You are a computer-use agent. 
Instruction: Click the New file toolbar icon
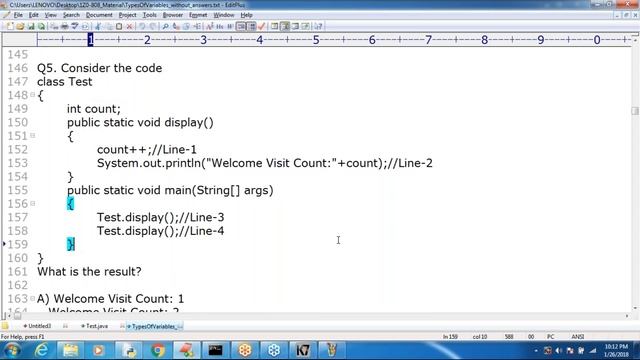pos(10,27)
